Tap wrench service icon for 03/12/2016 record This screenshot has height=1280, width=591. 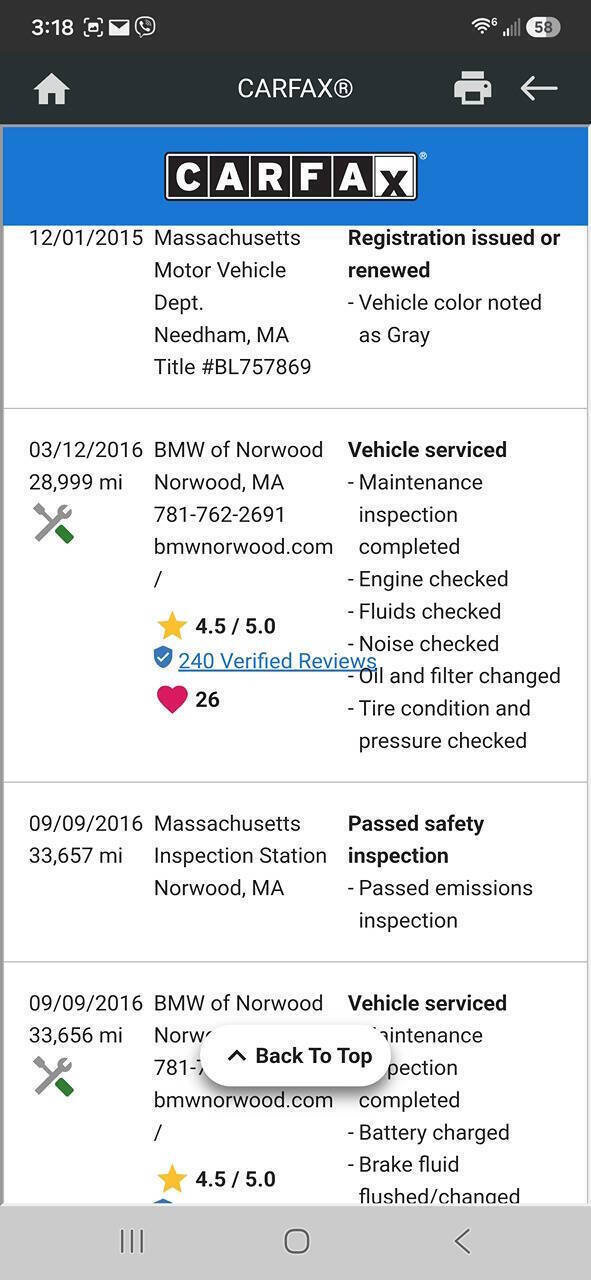pos(53,523)
